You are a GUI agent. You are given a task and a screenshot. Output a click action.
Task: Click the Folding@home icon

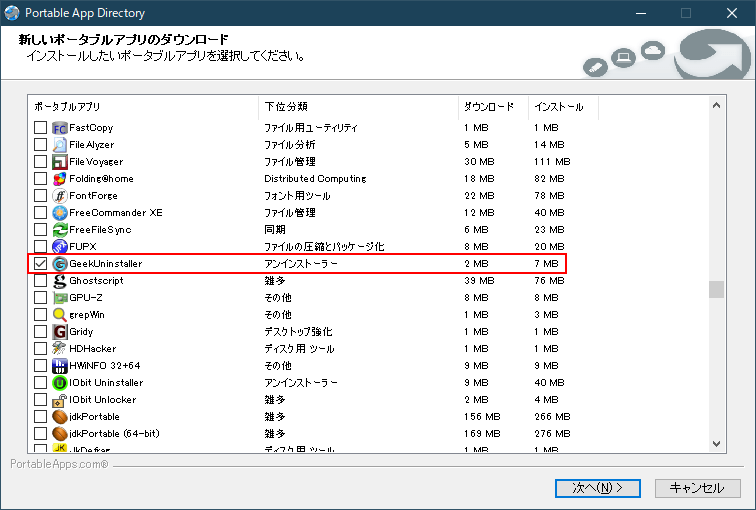click(x=59, y=179)
